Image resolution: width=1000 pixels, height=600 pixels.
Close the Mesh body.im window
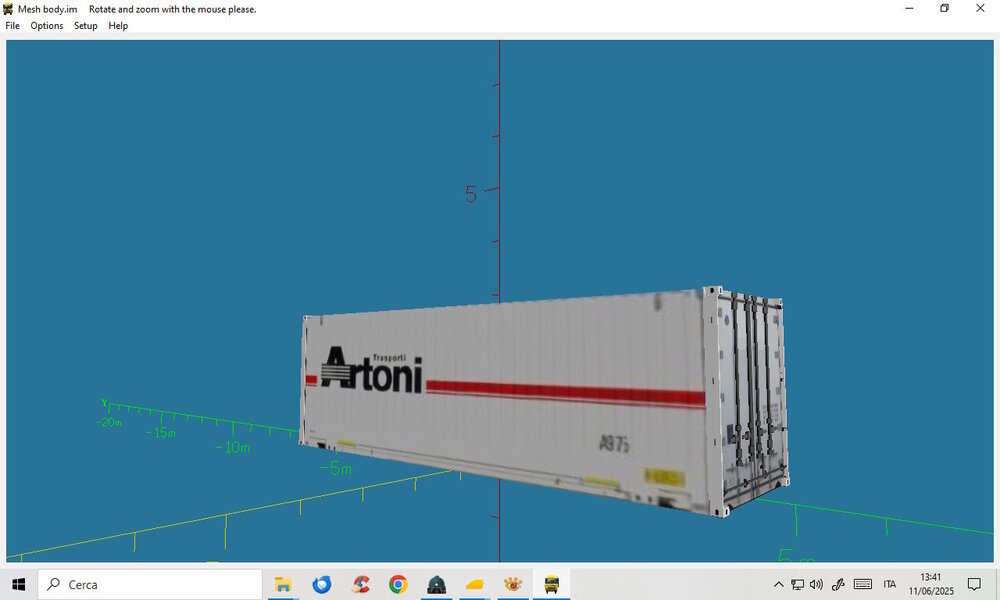click(980, 8)
